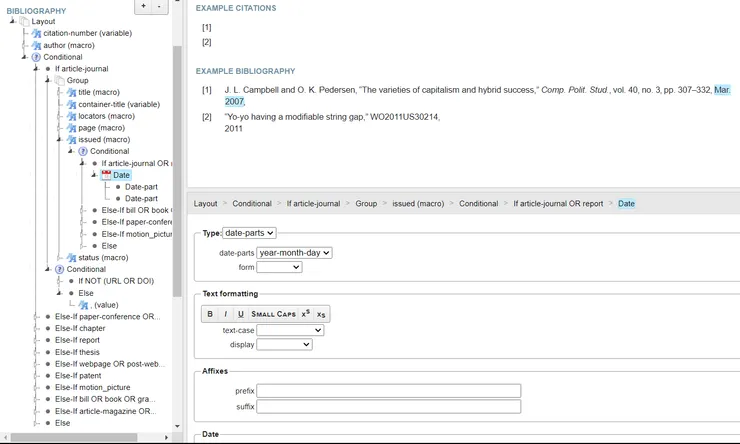Click the tree vertical scrollbar thumb
Image resolution: width=740 pixels, height=444 pixels.
point(177,171)
